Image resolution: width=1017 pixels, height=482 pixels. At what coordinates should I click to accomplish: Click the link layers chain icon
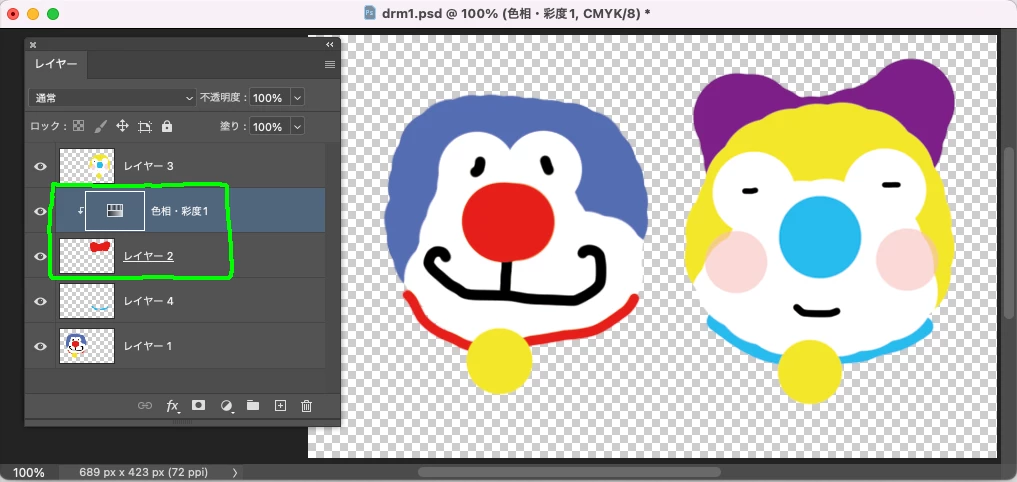click(145, 405)
